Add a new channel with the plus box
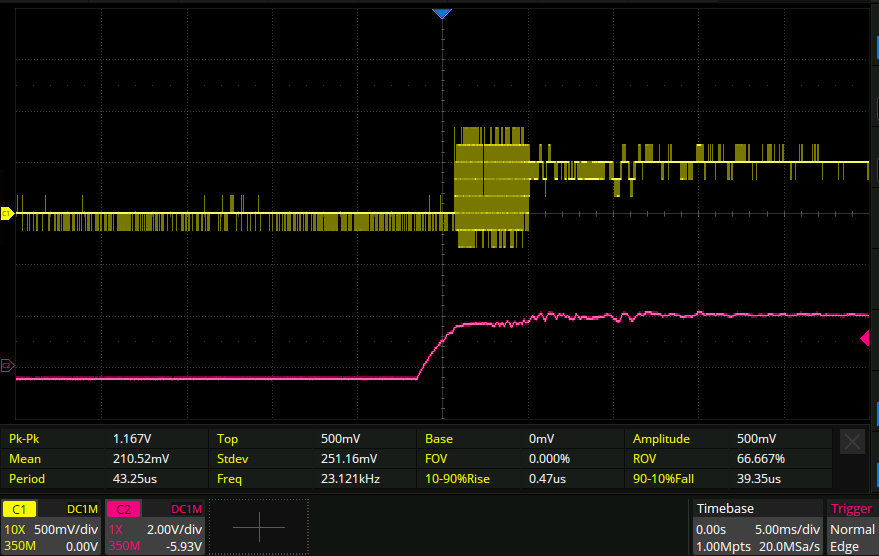 point(259,527)
